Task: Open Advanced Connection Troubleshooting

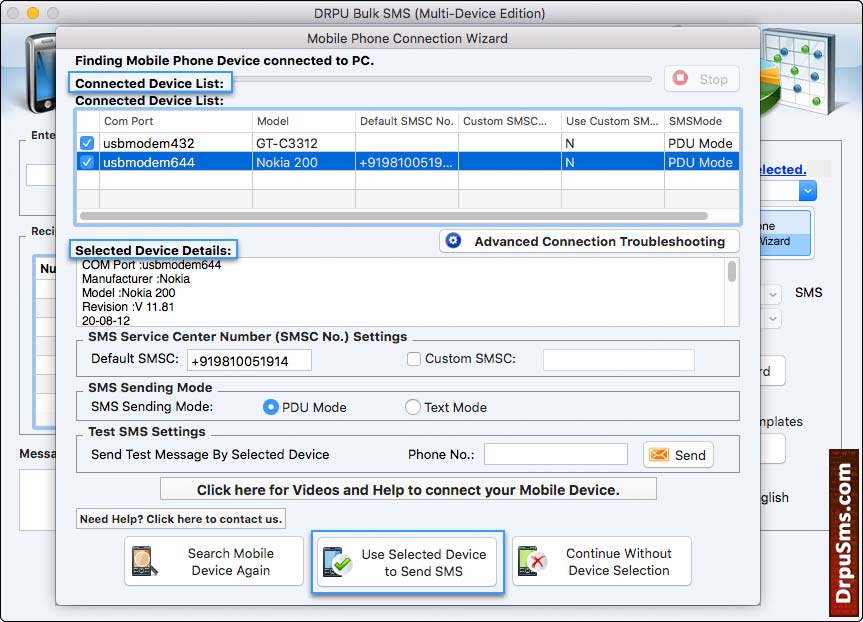Action: coord(589,241)
